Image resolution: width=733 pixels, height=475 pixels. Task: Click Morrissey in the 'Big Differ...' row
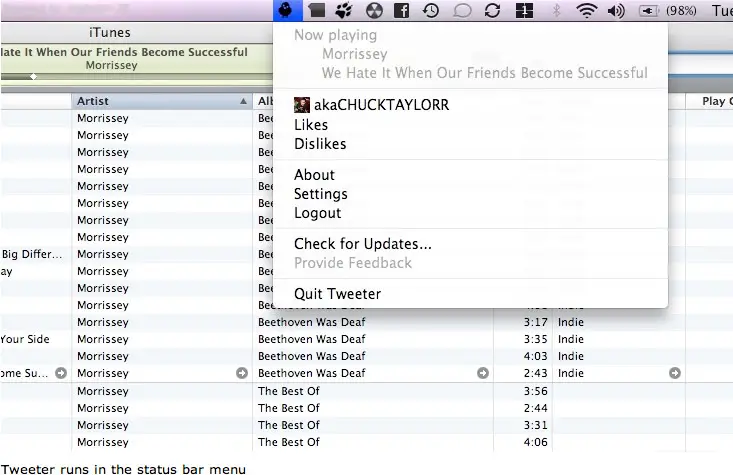[x=102, y=254]
